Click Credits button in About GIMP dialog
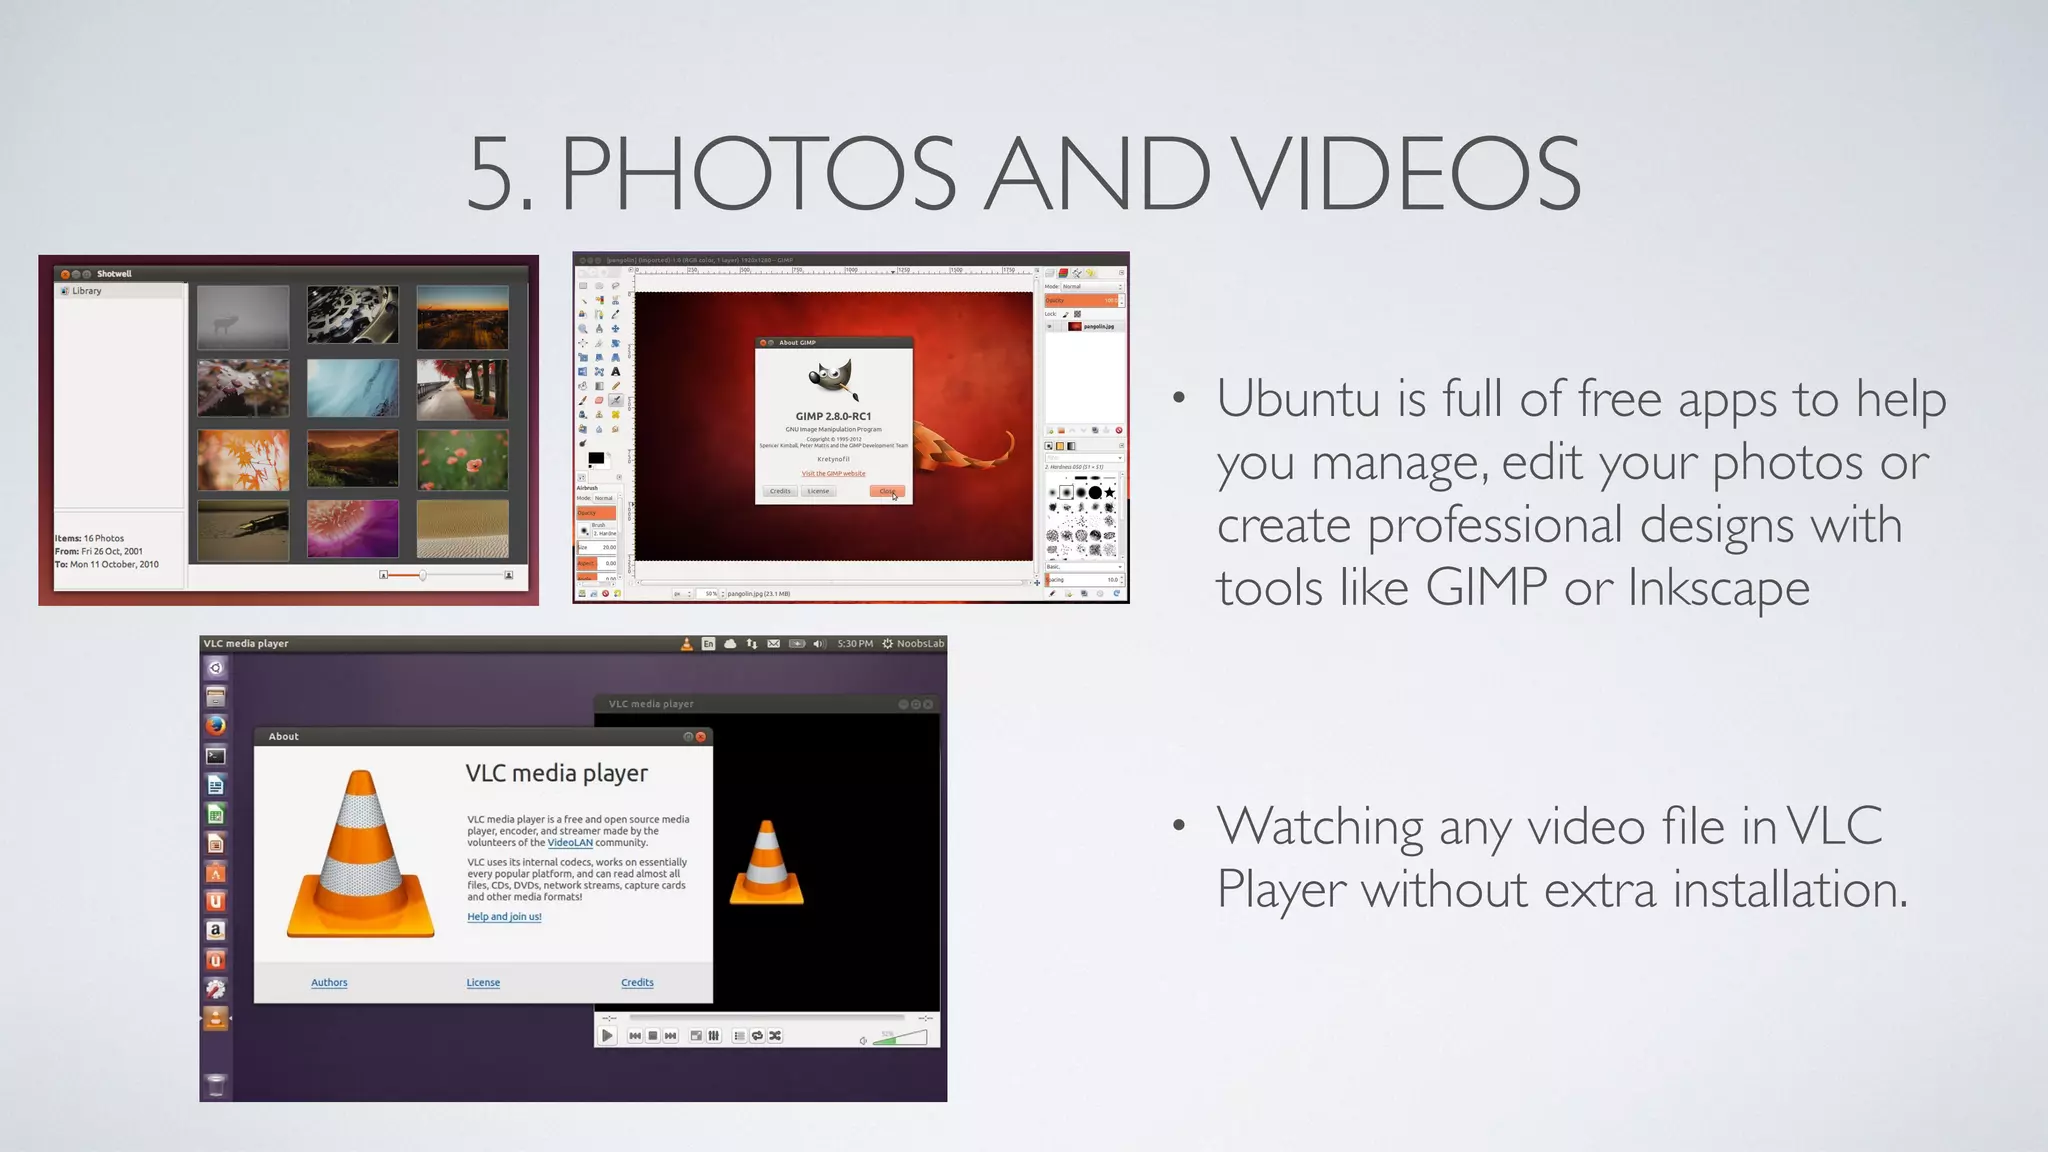 click(x=780, y=491)
